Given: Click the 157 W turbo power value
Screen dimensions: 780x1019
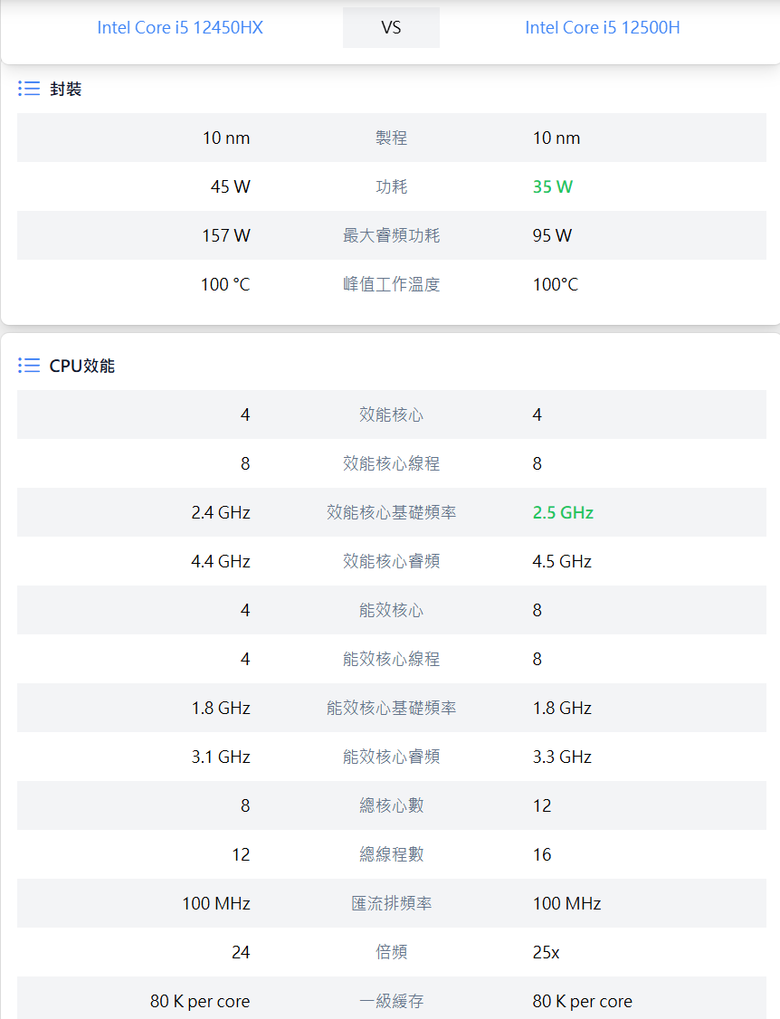Looking at the screenshot, I should coord(226,235).
